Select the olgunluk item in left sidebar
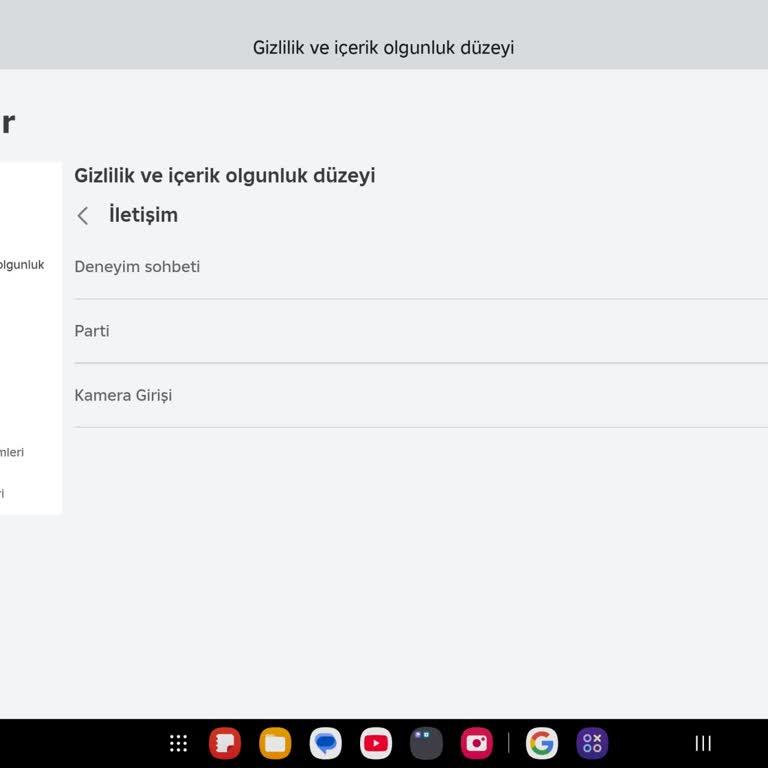This screenshot has height=768, width=768. (22, 265)
